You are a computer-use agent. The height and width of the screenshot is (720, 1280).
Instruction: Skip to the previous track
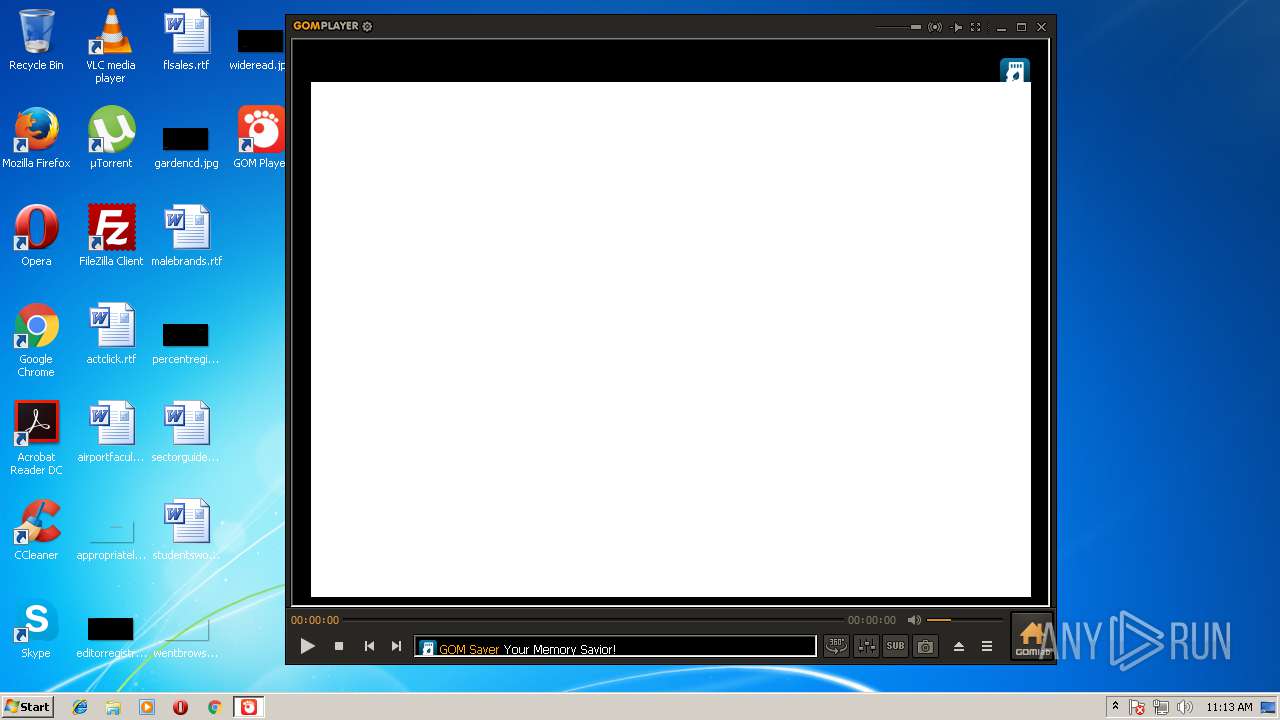click(x=369, y=647)
